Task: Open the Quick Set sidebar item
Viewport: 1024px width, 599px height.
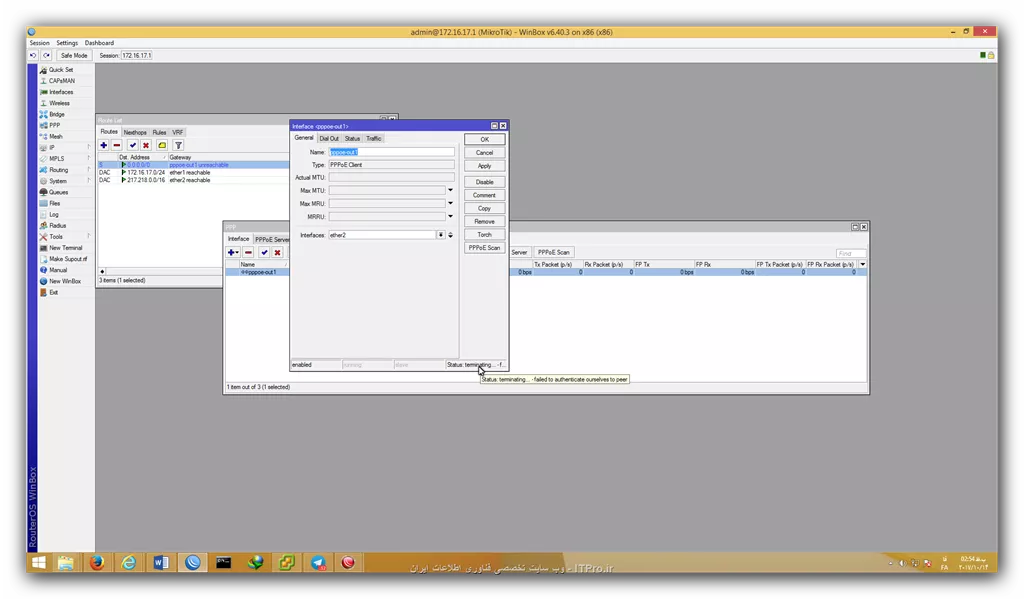Action: pos(61,70)
